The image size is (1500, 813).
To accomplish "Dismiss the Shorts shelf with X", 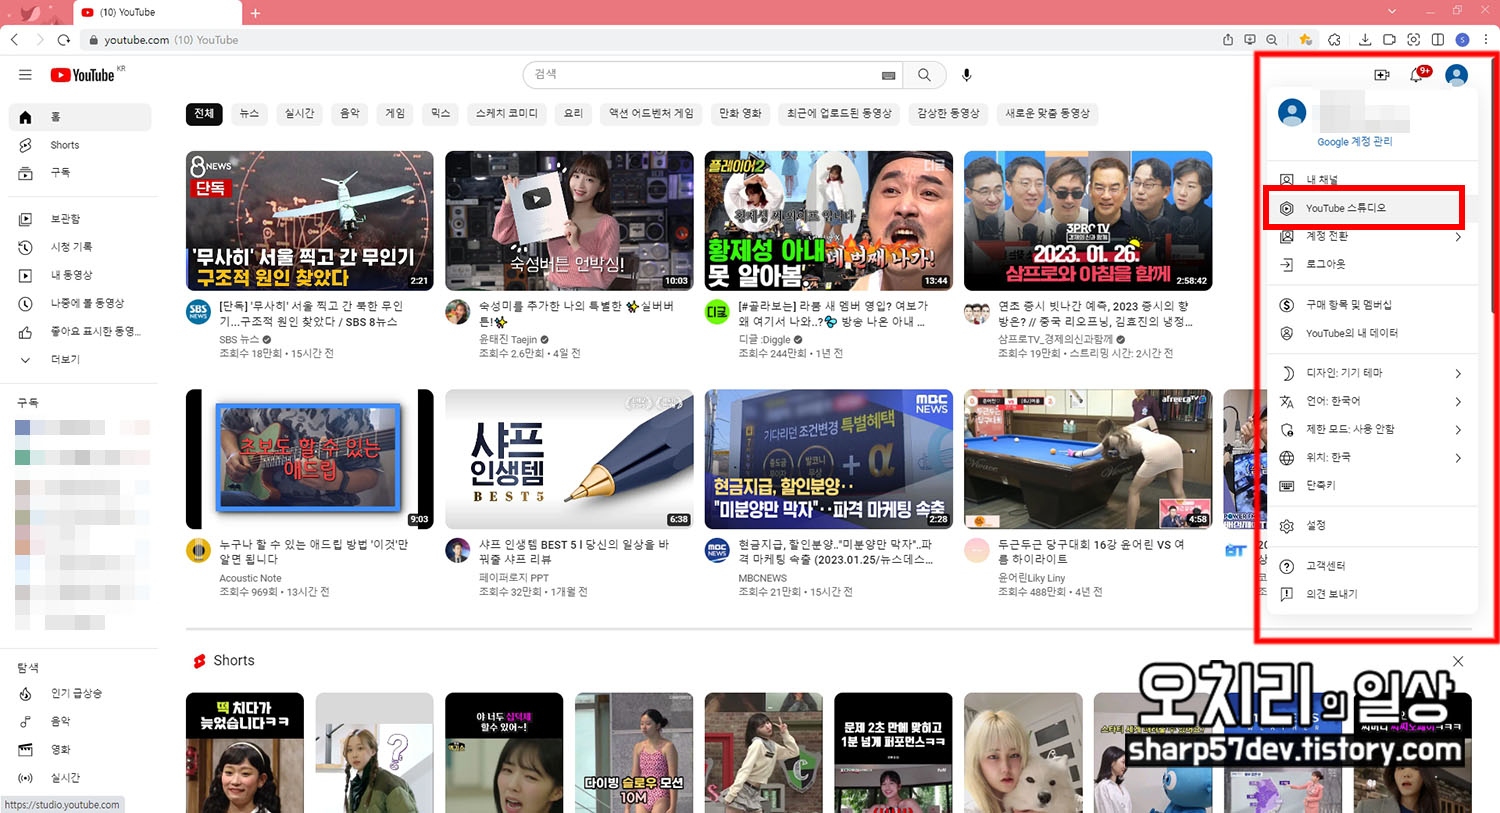I will coord(1458,661).
